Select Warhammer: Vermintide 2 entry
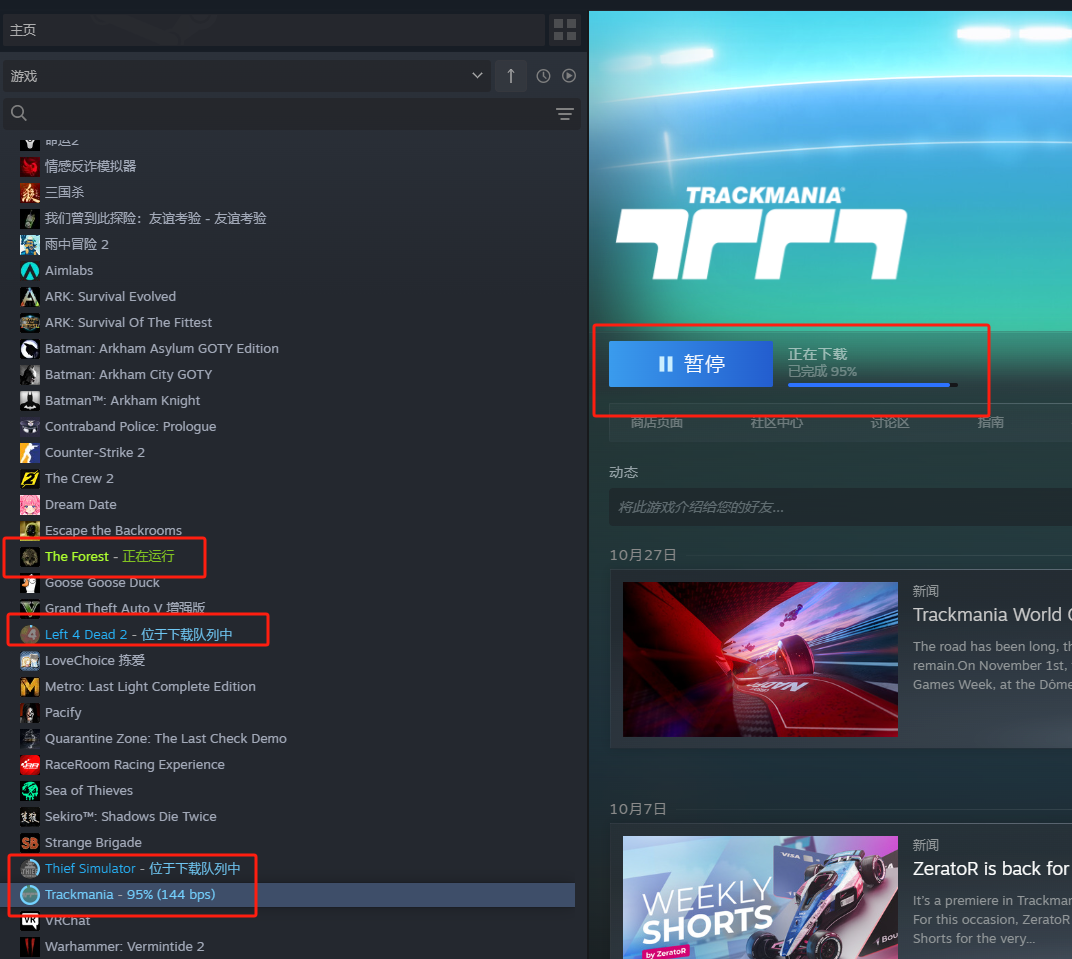 tap(124, 947)
